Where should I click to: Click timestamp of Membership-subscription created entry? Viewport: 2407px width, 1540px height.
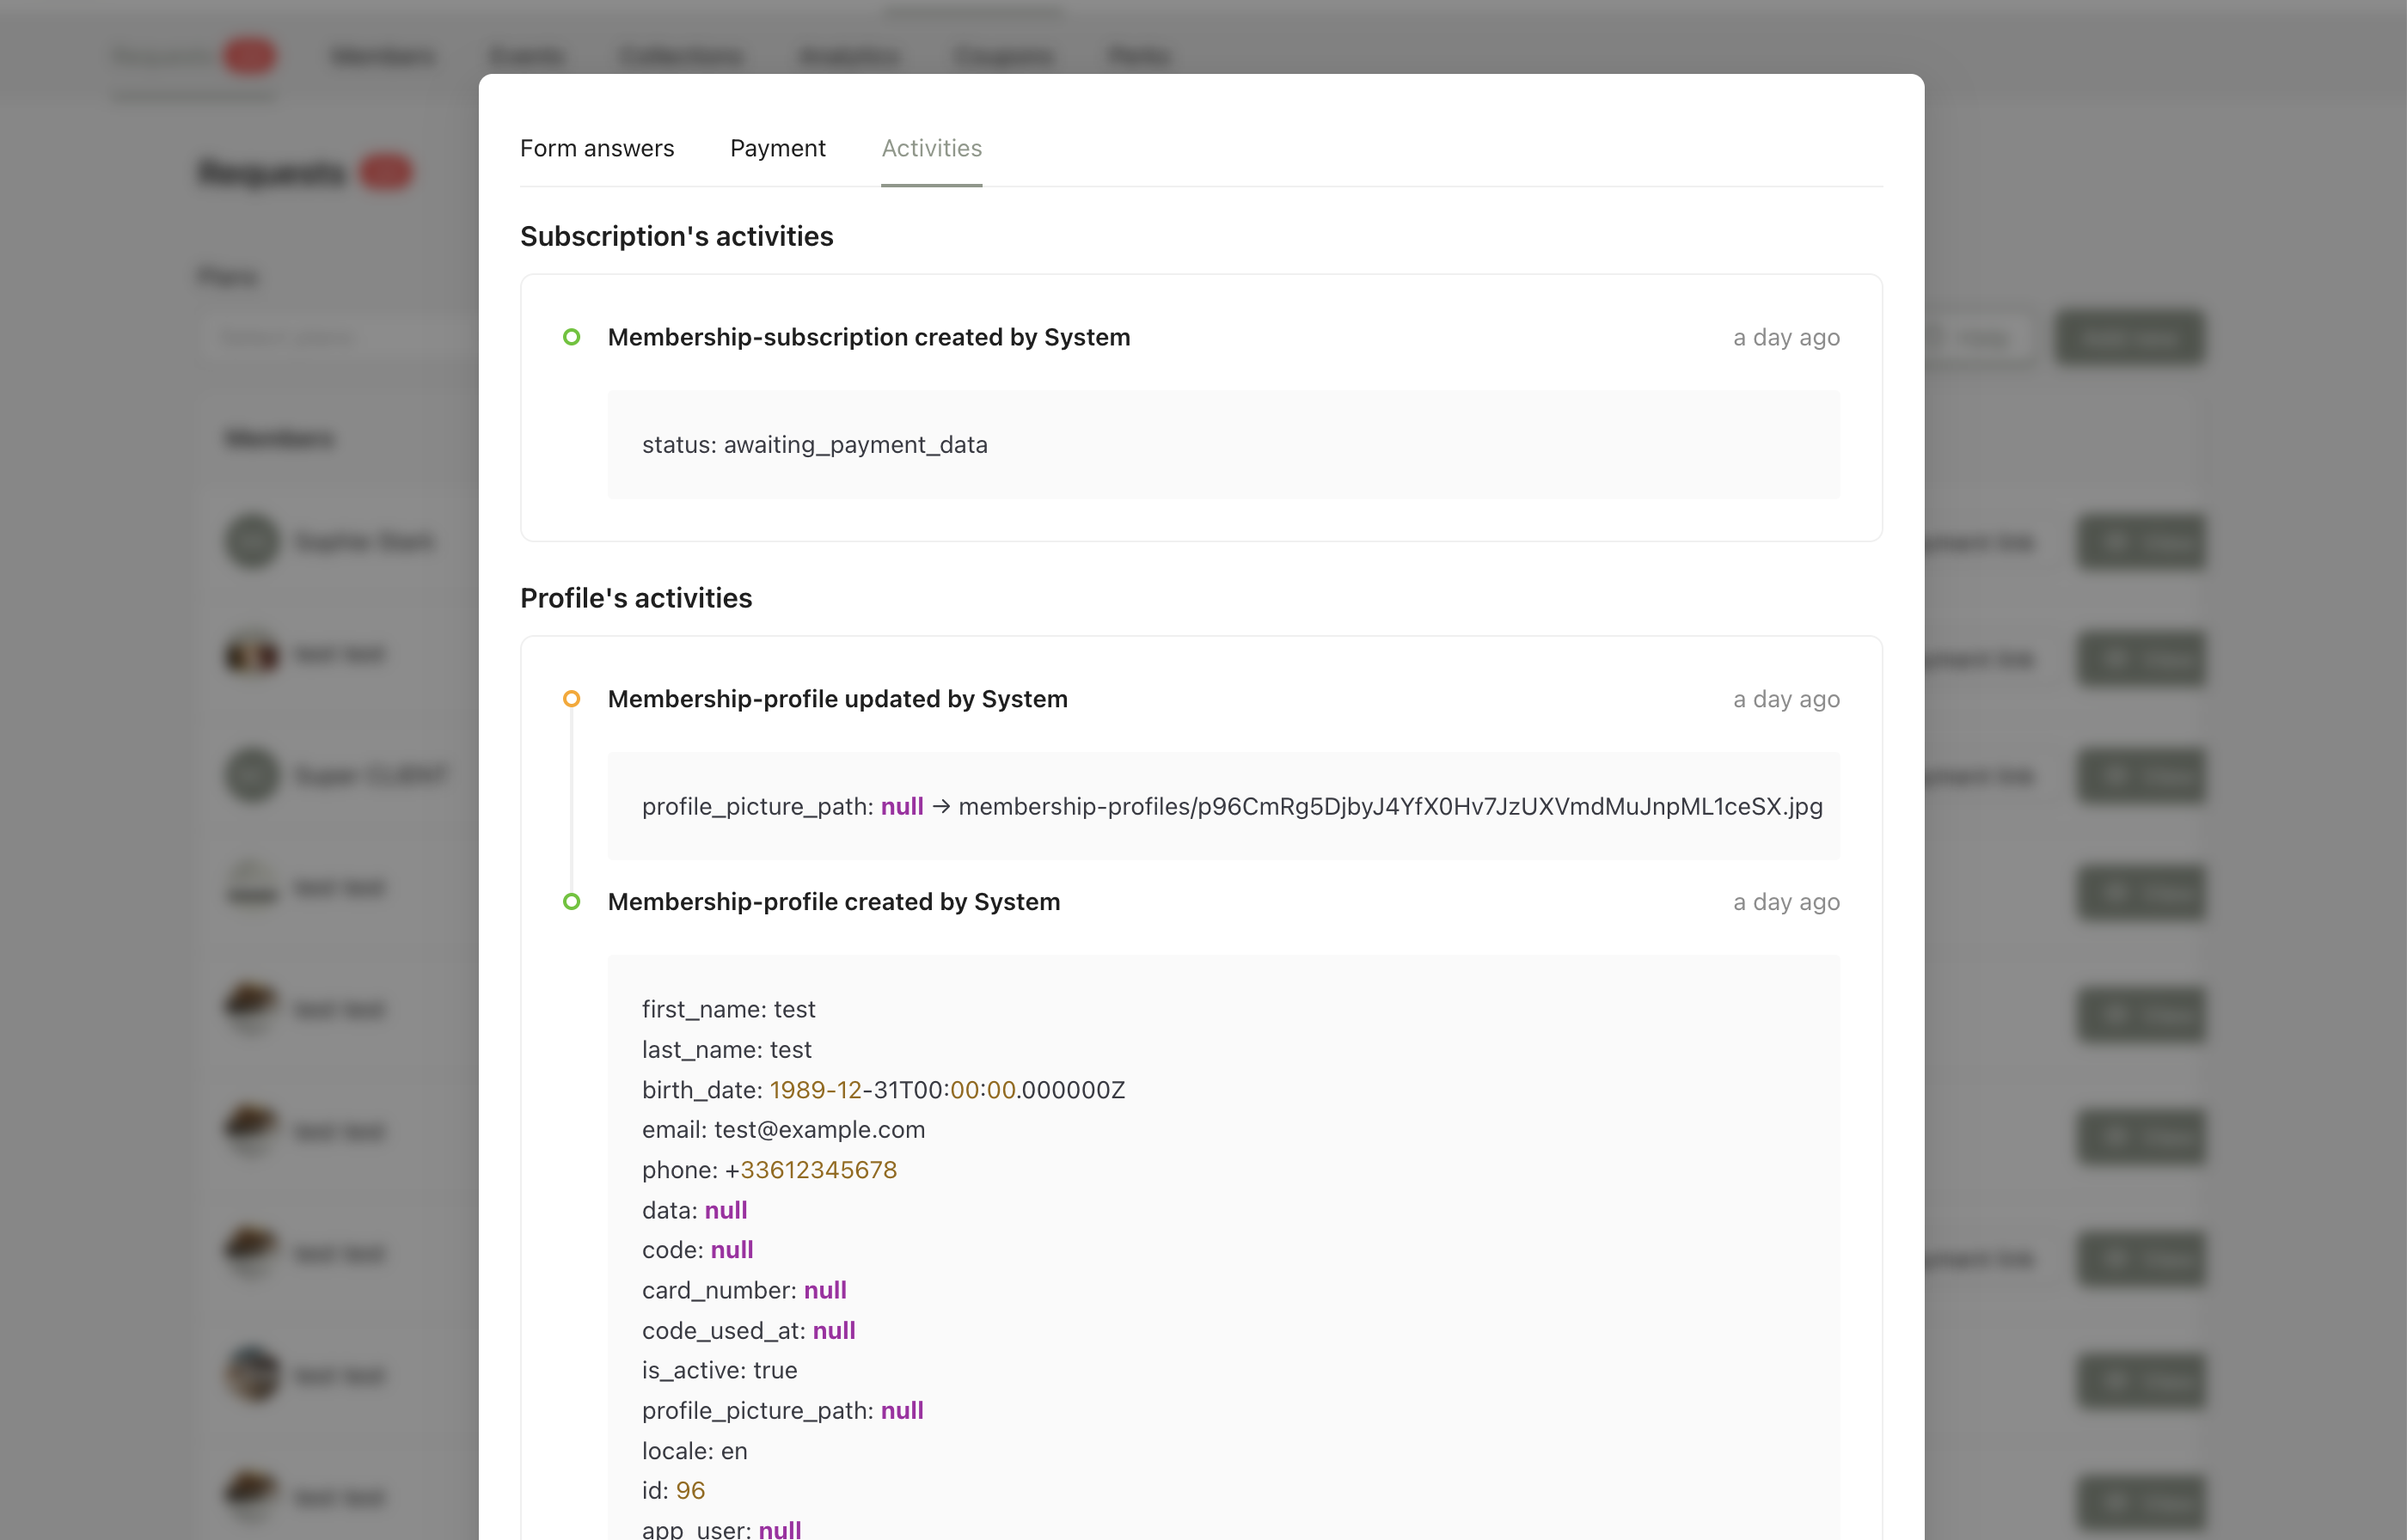(1786, 337)
